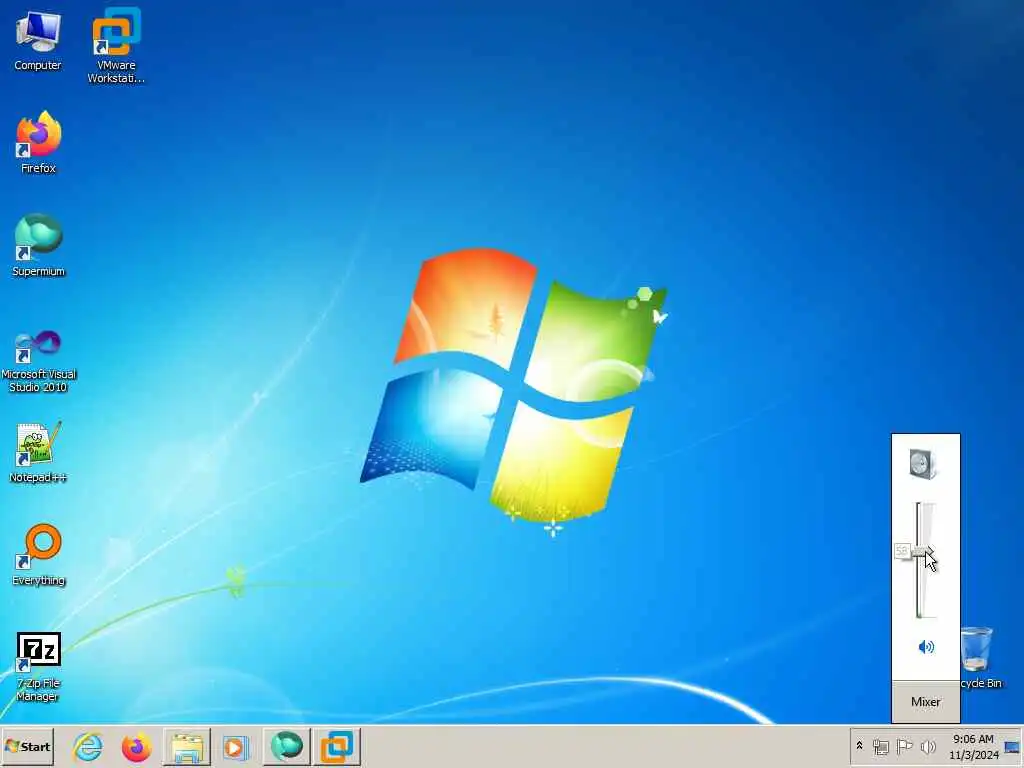Select the Recycle Bin desktop icon
Image resolution: width=1024 pixels, height=768 pixels.
pyautogui.click(x=980, y=658)
